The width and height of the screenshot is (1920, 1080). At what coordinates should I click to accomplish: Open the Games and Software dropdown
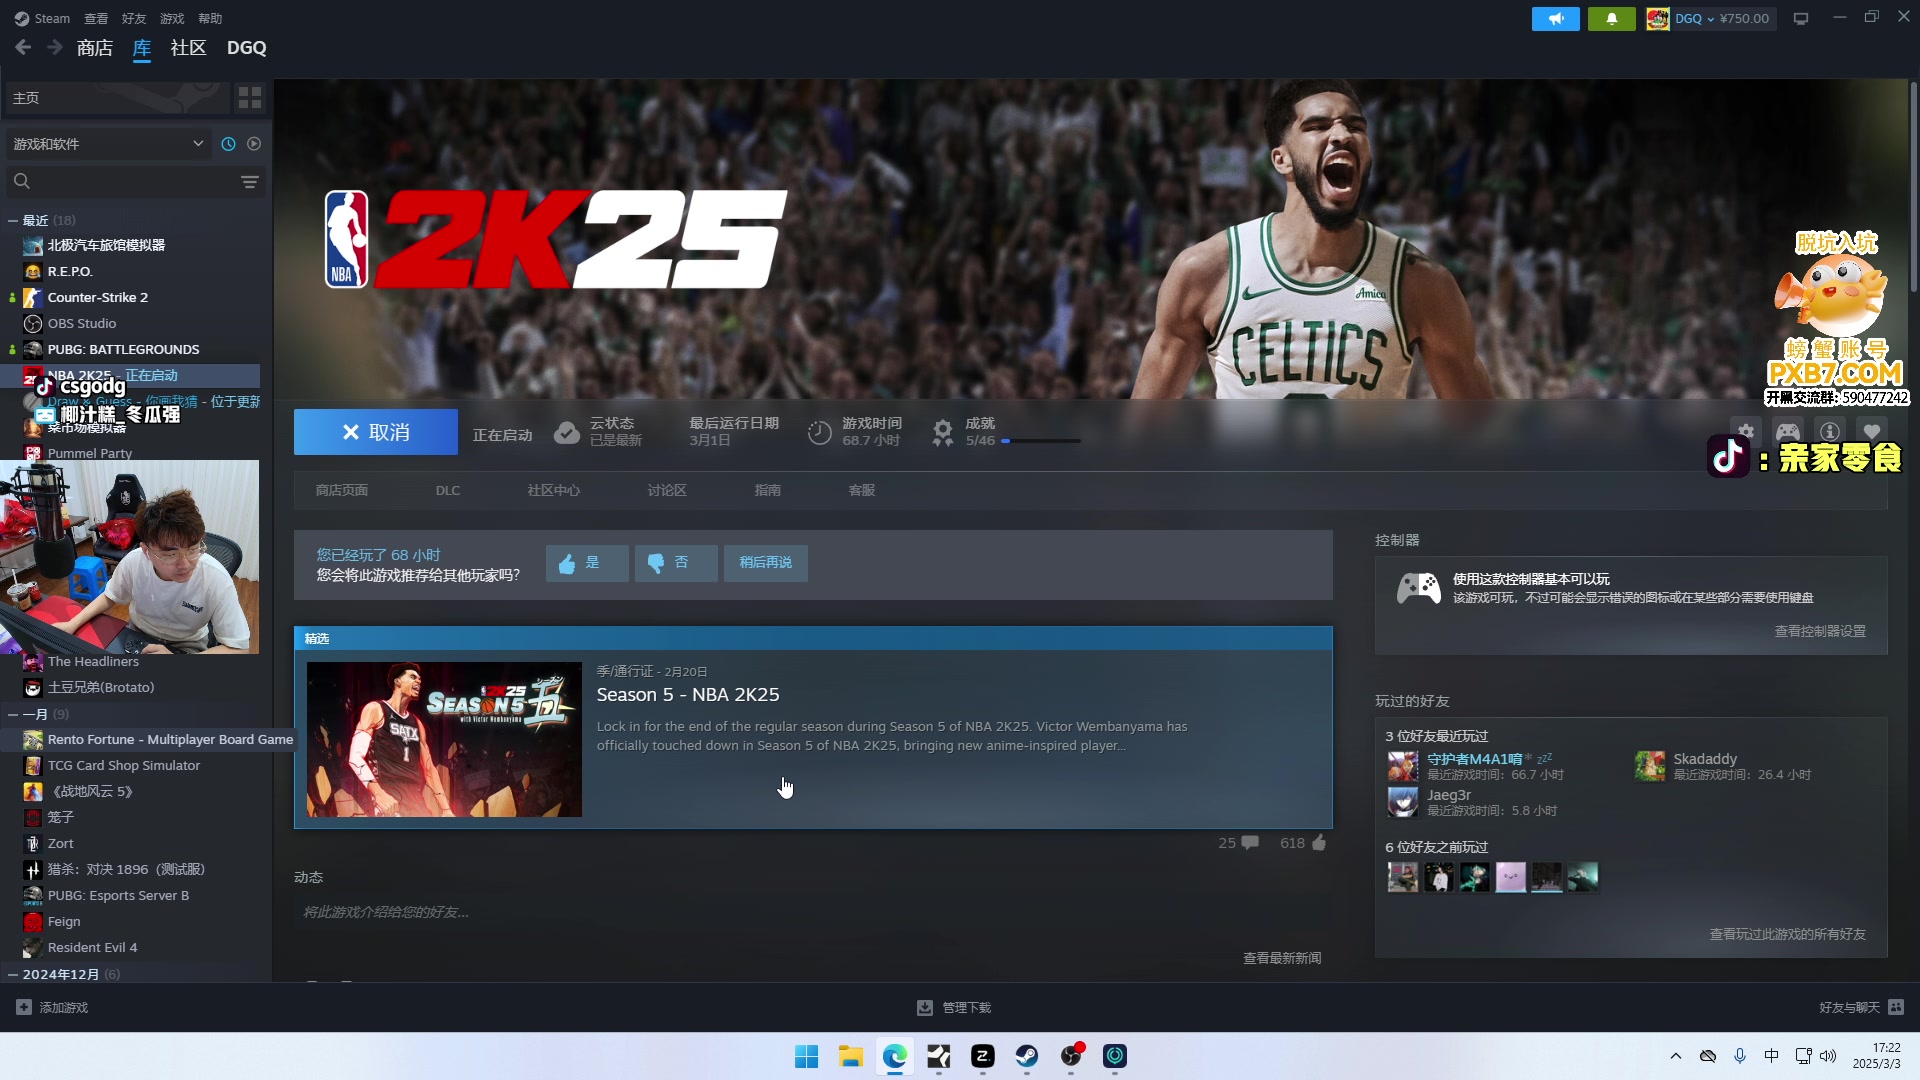[x=108, y=144]
